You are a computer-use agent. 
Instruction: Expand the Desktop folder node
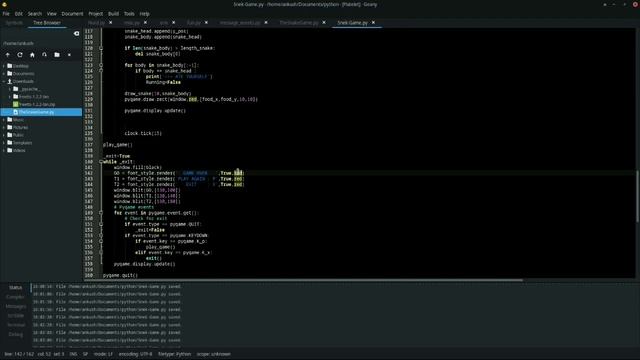pyautogui.click(x=4, y=66)
